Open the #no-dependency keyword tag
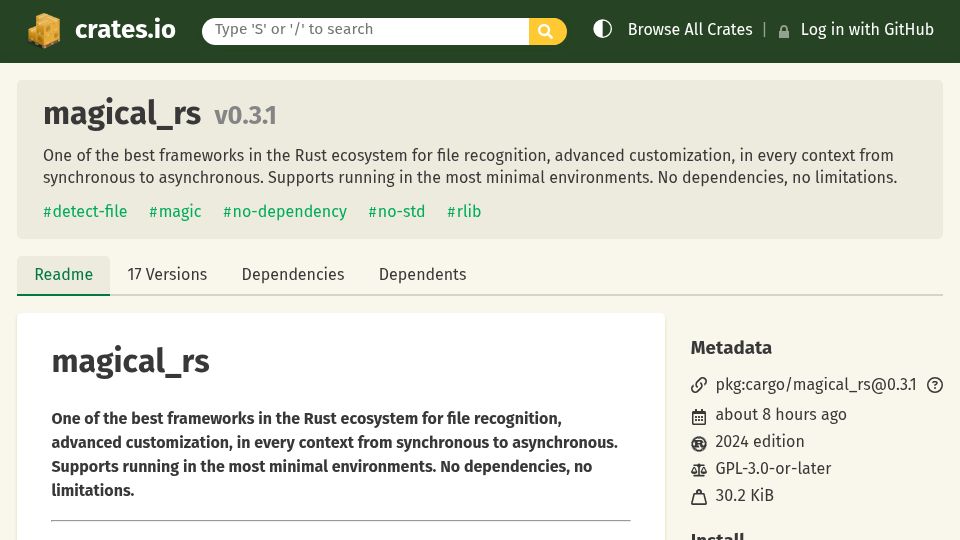The height and width of the screenshot is (540, 960). (x=285, y=211)
